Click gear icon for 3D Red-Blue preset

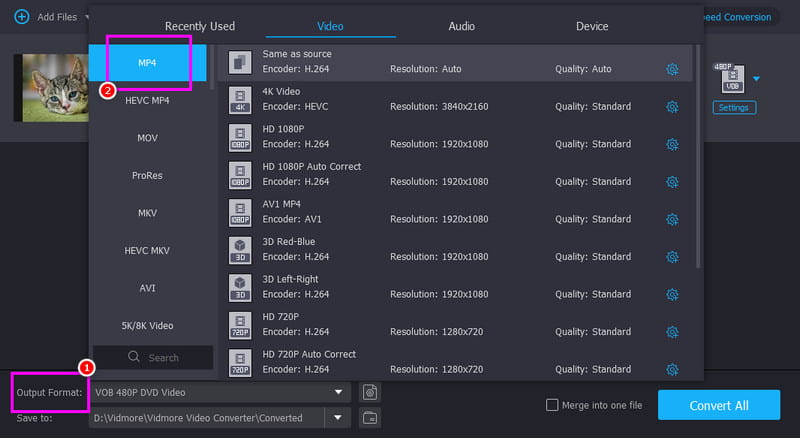672,257
